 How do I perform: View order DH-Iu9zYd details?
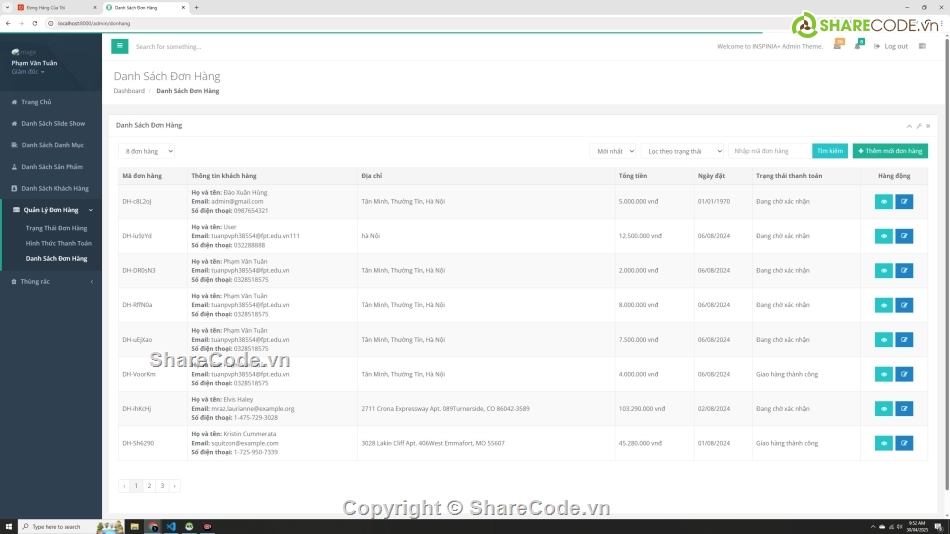pyautogui.click(x=883, y=236)
